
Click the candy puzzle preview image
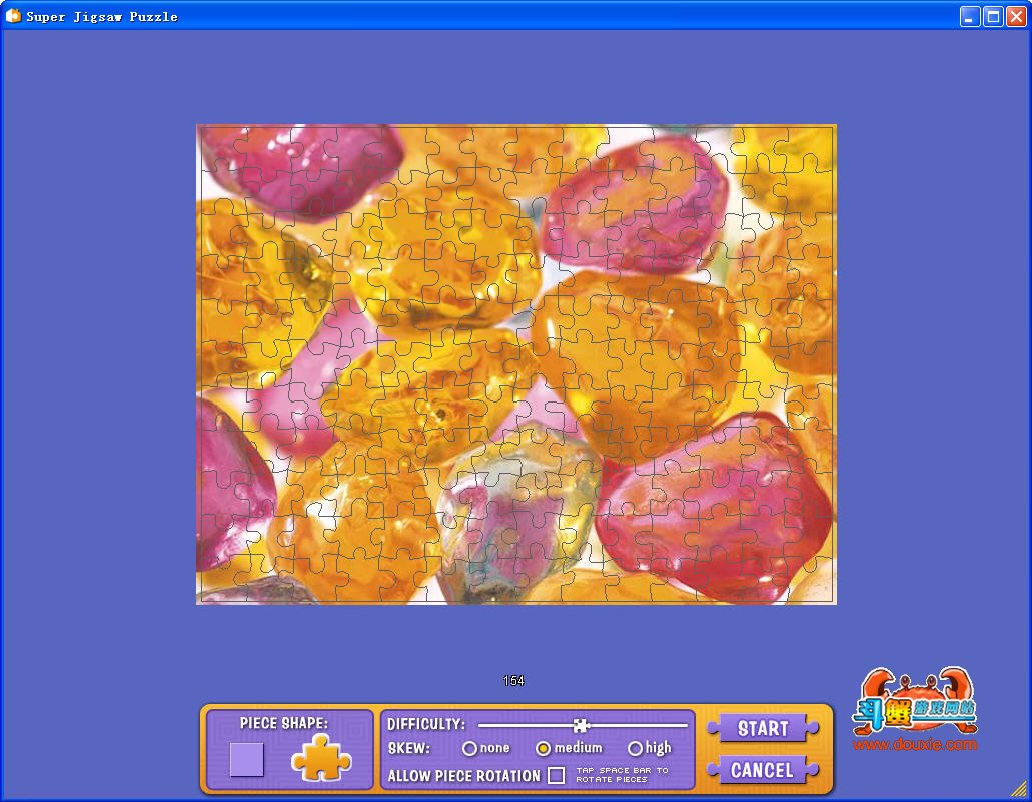tap(516, 364)
